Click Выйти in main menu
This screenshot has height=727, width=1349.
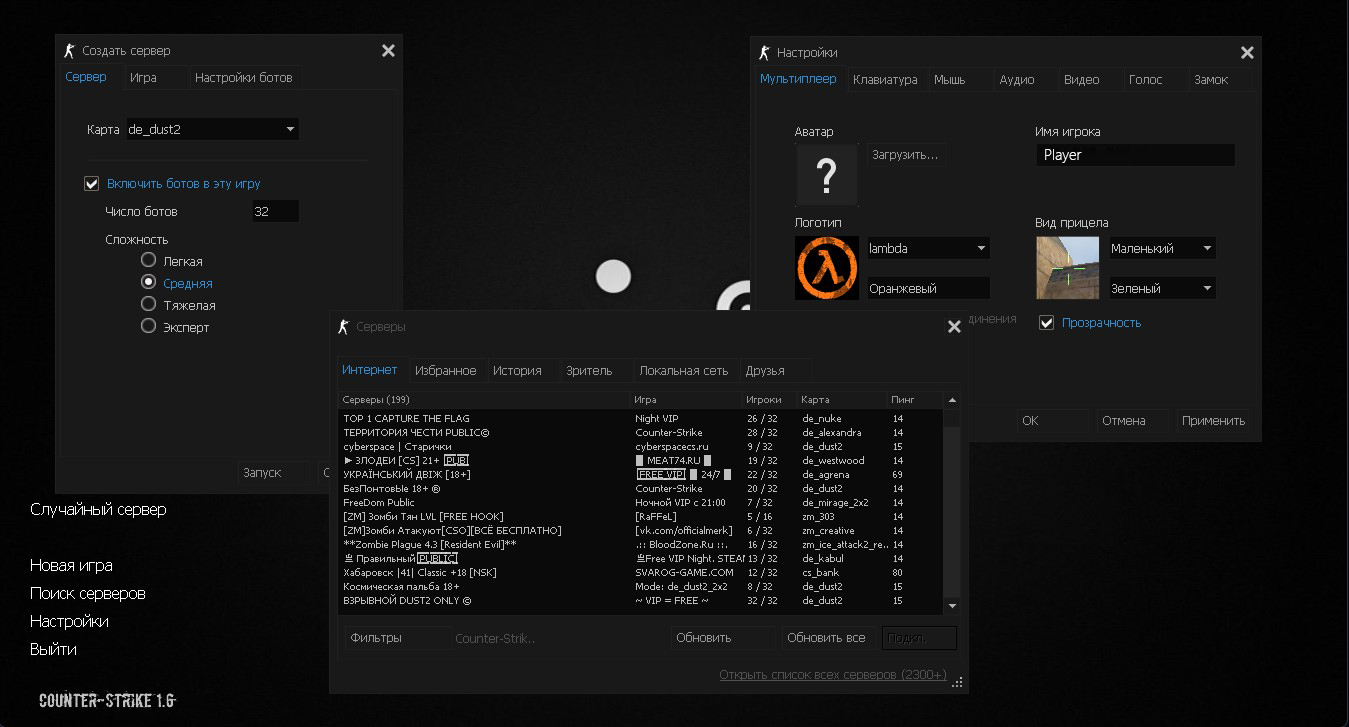click(53, 650)
